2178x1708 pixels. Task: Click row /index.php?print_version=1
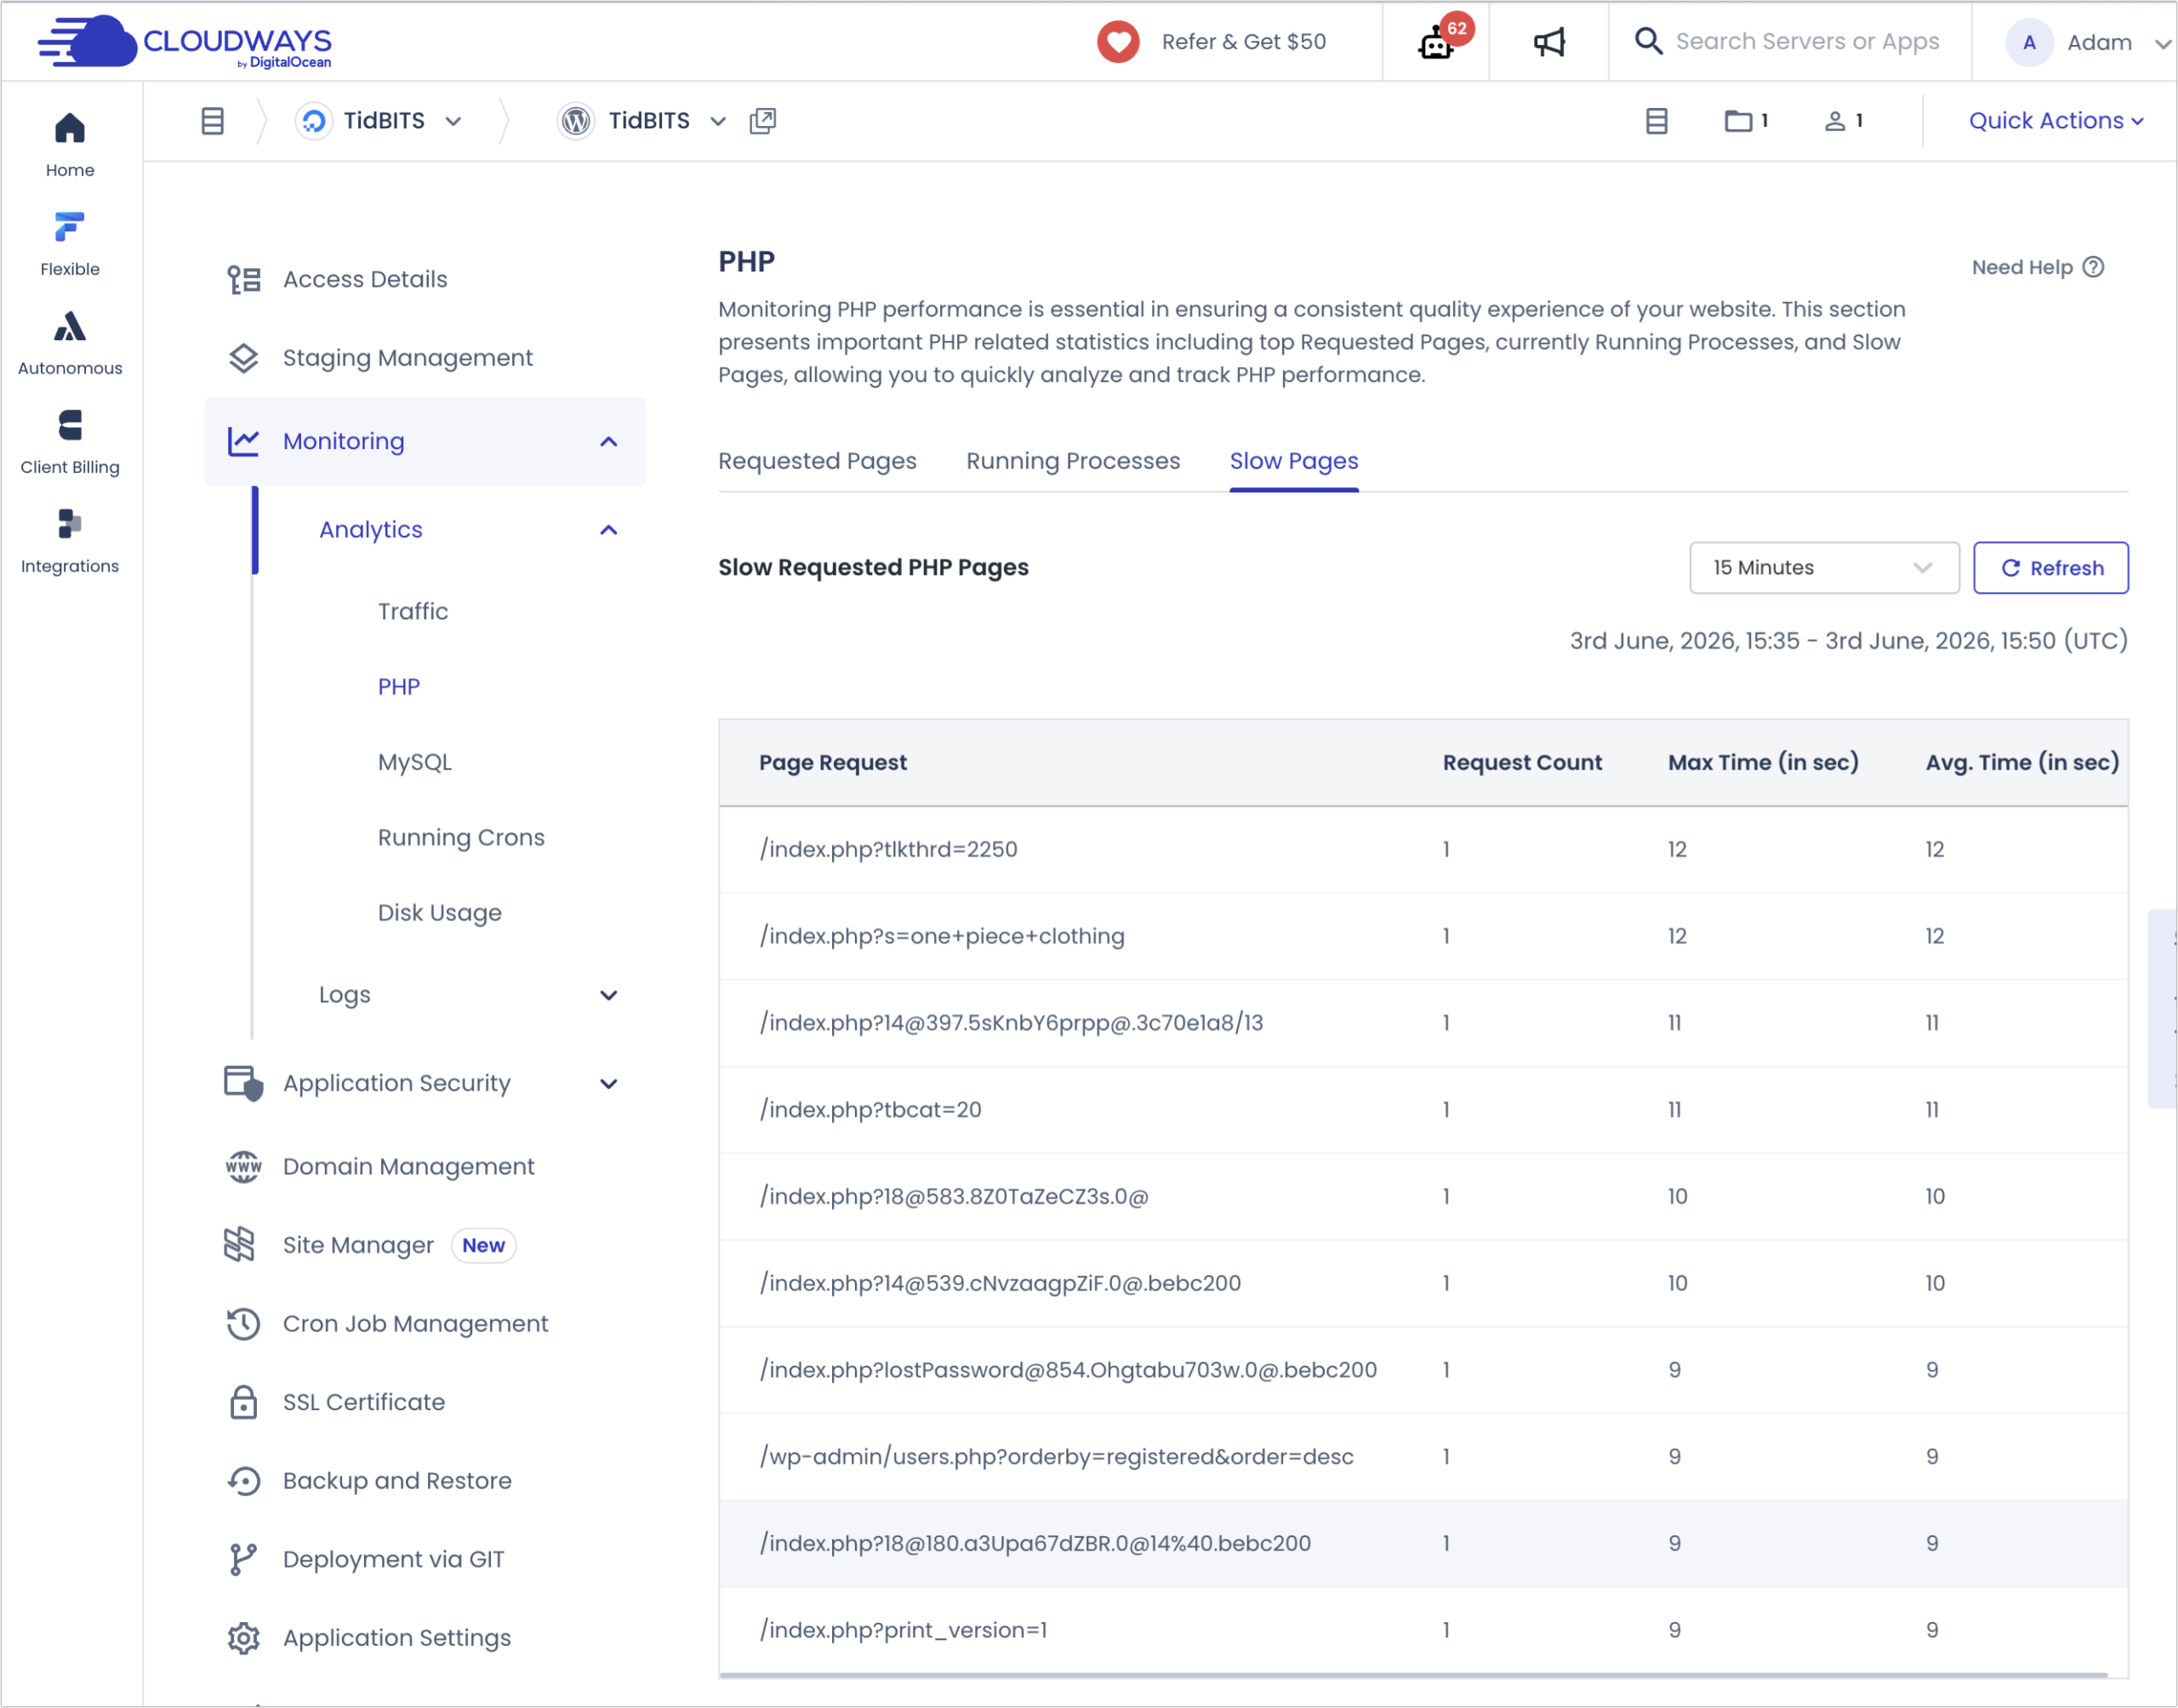[1423, 1630]
